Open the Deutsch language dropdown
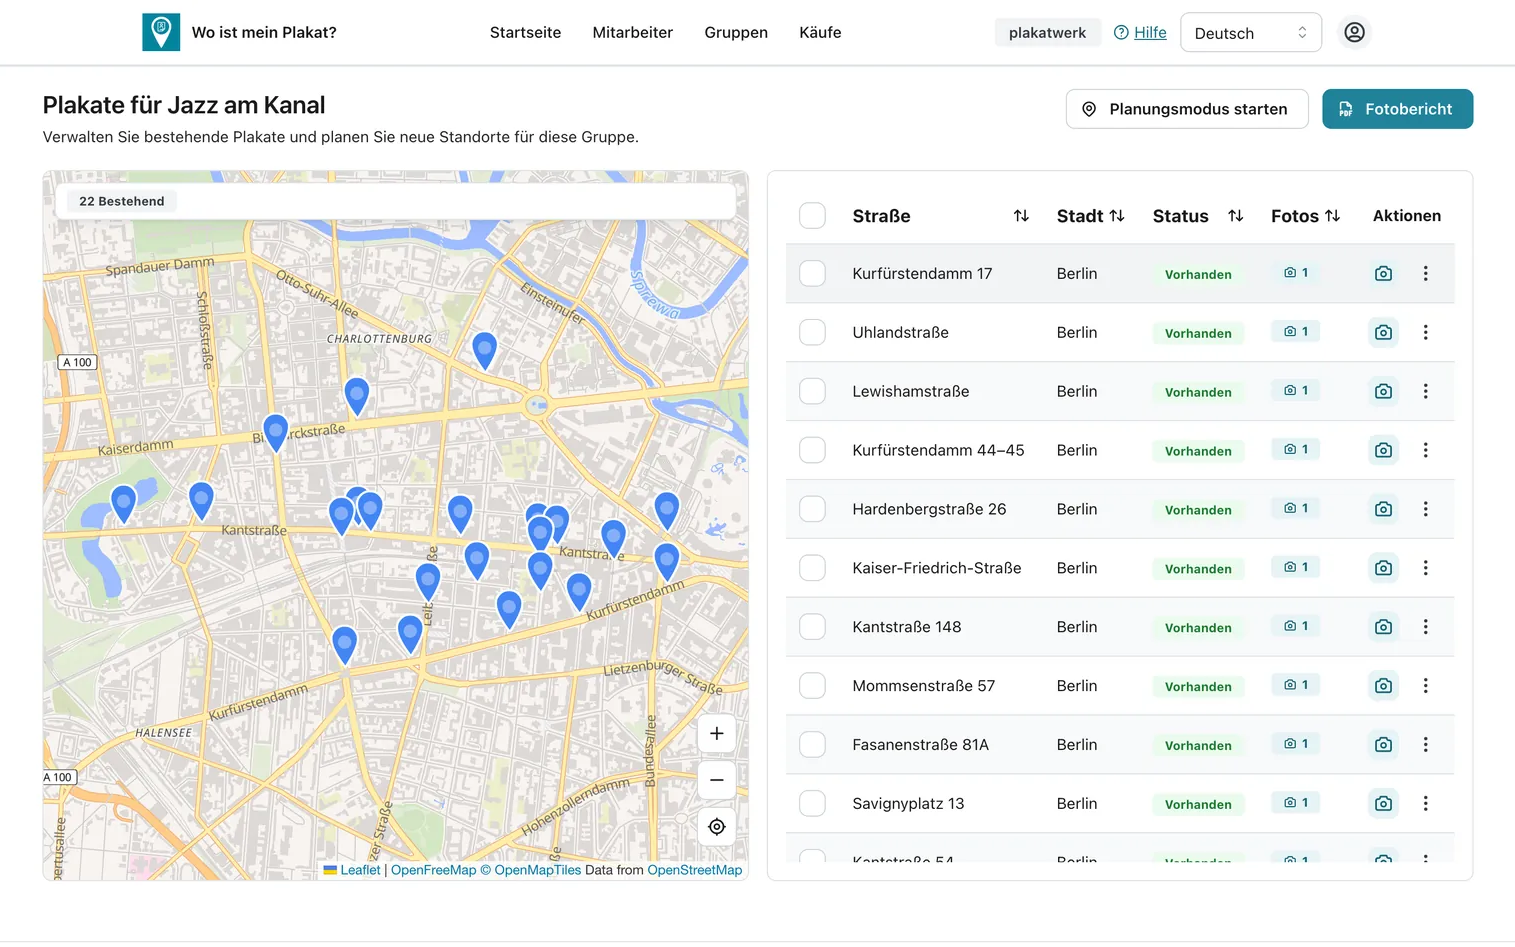Image resolution: width=1515 pixels, height=947 pixels. click(x=1251, y=33)
